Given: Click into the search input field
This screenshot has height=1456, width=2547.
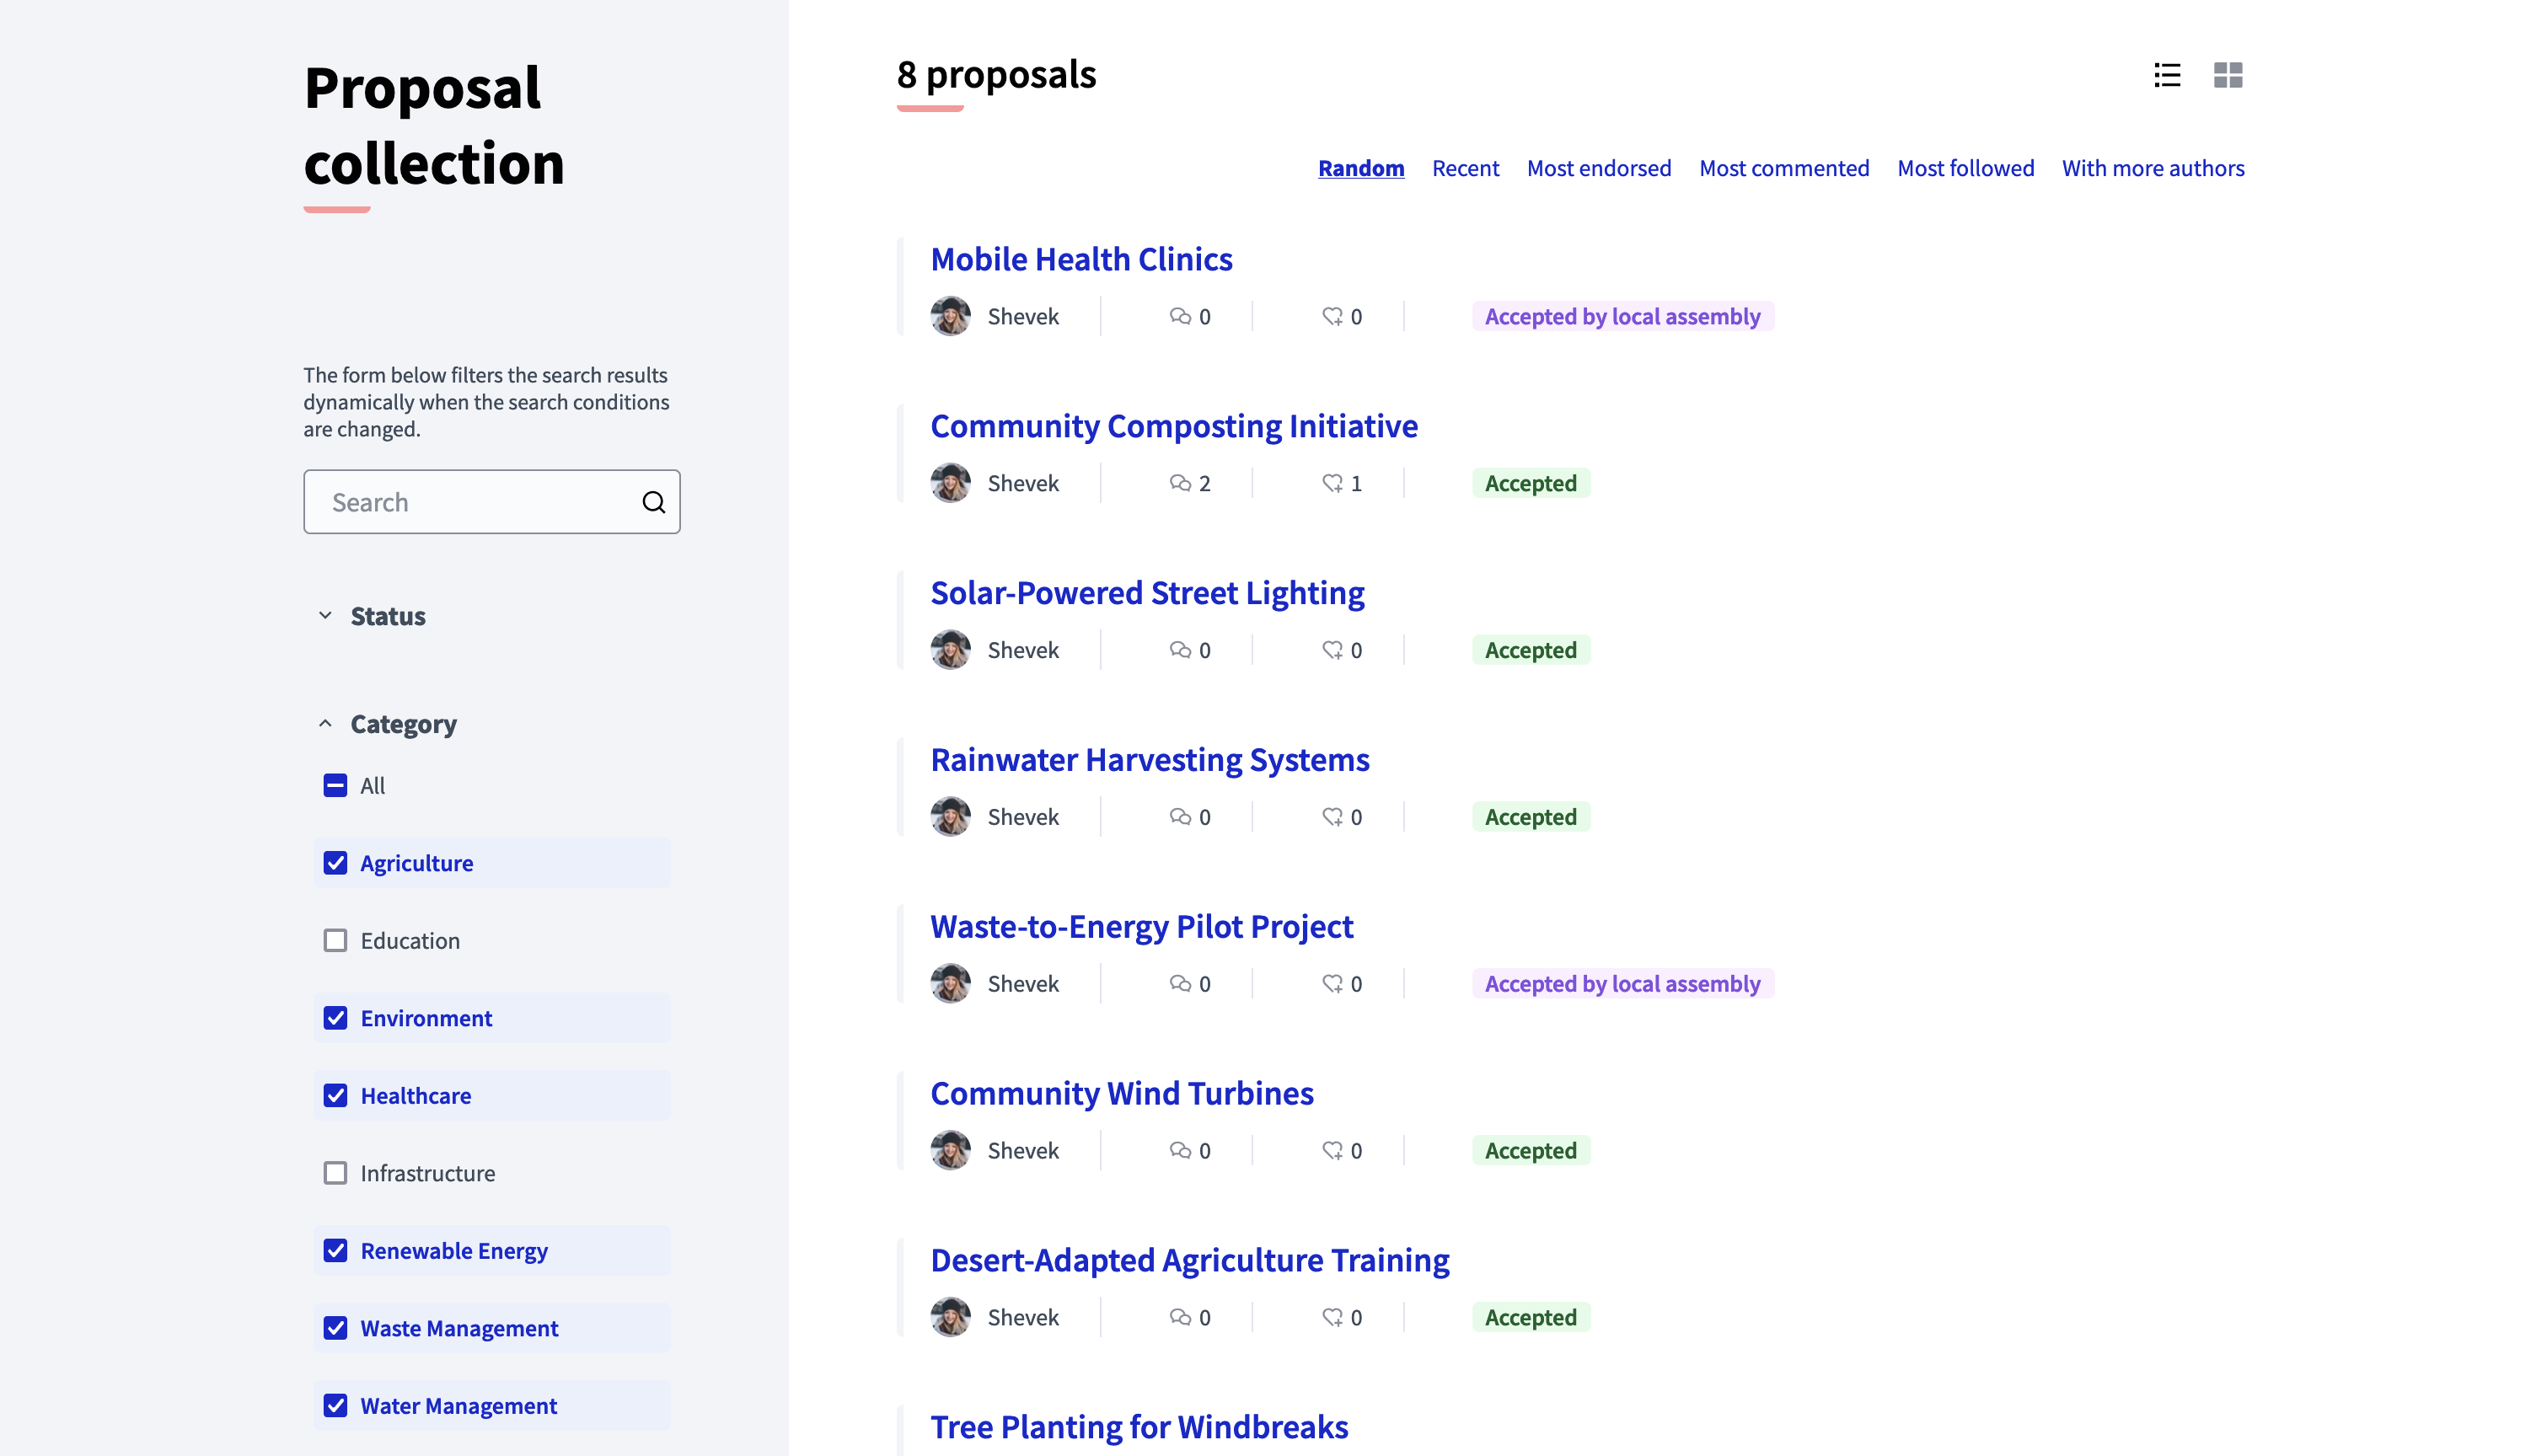Looking at the screenshot, I should (491, 501).
